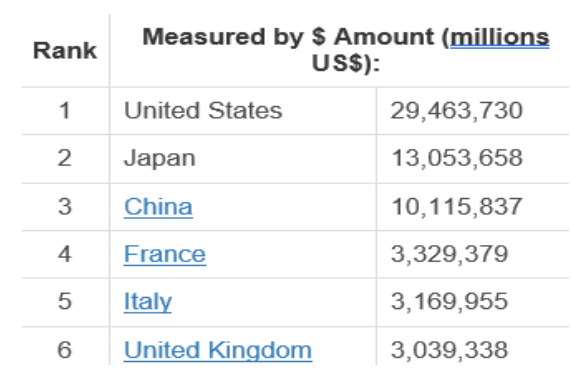Click rank number 1 cell
The width and height of the screenshot is (571, 376).
[65, 111]
